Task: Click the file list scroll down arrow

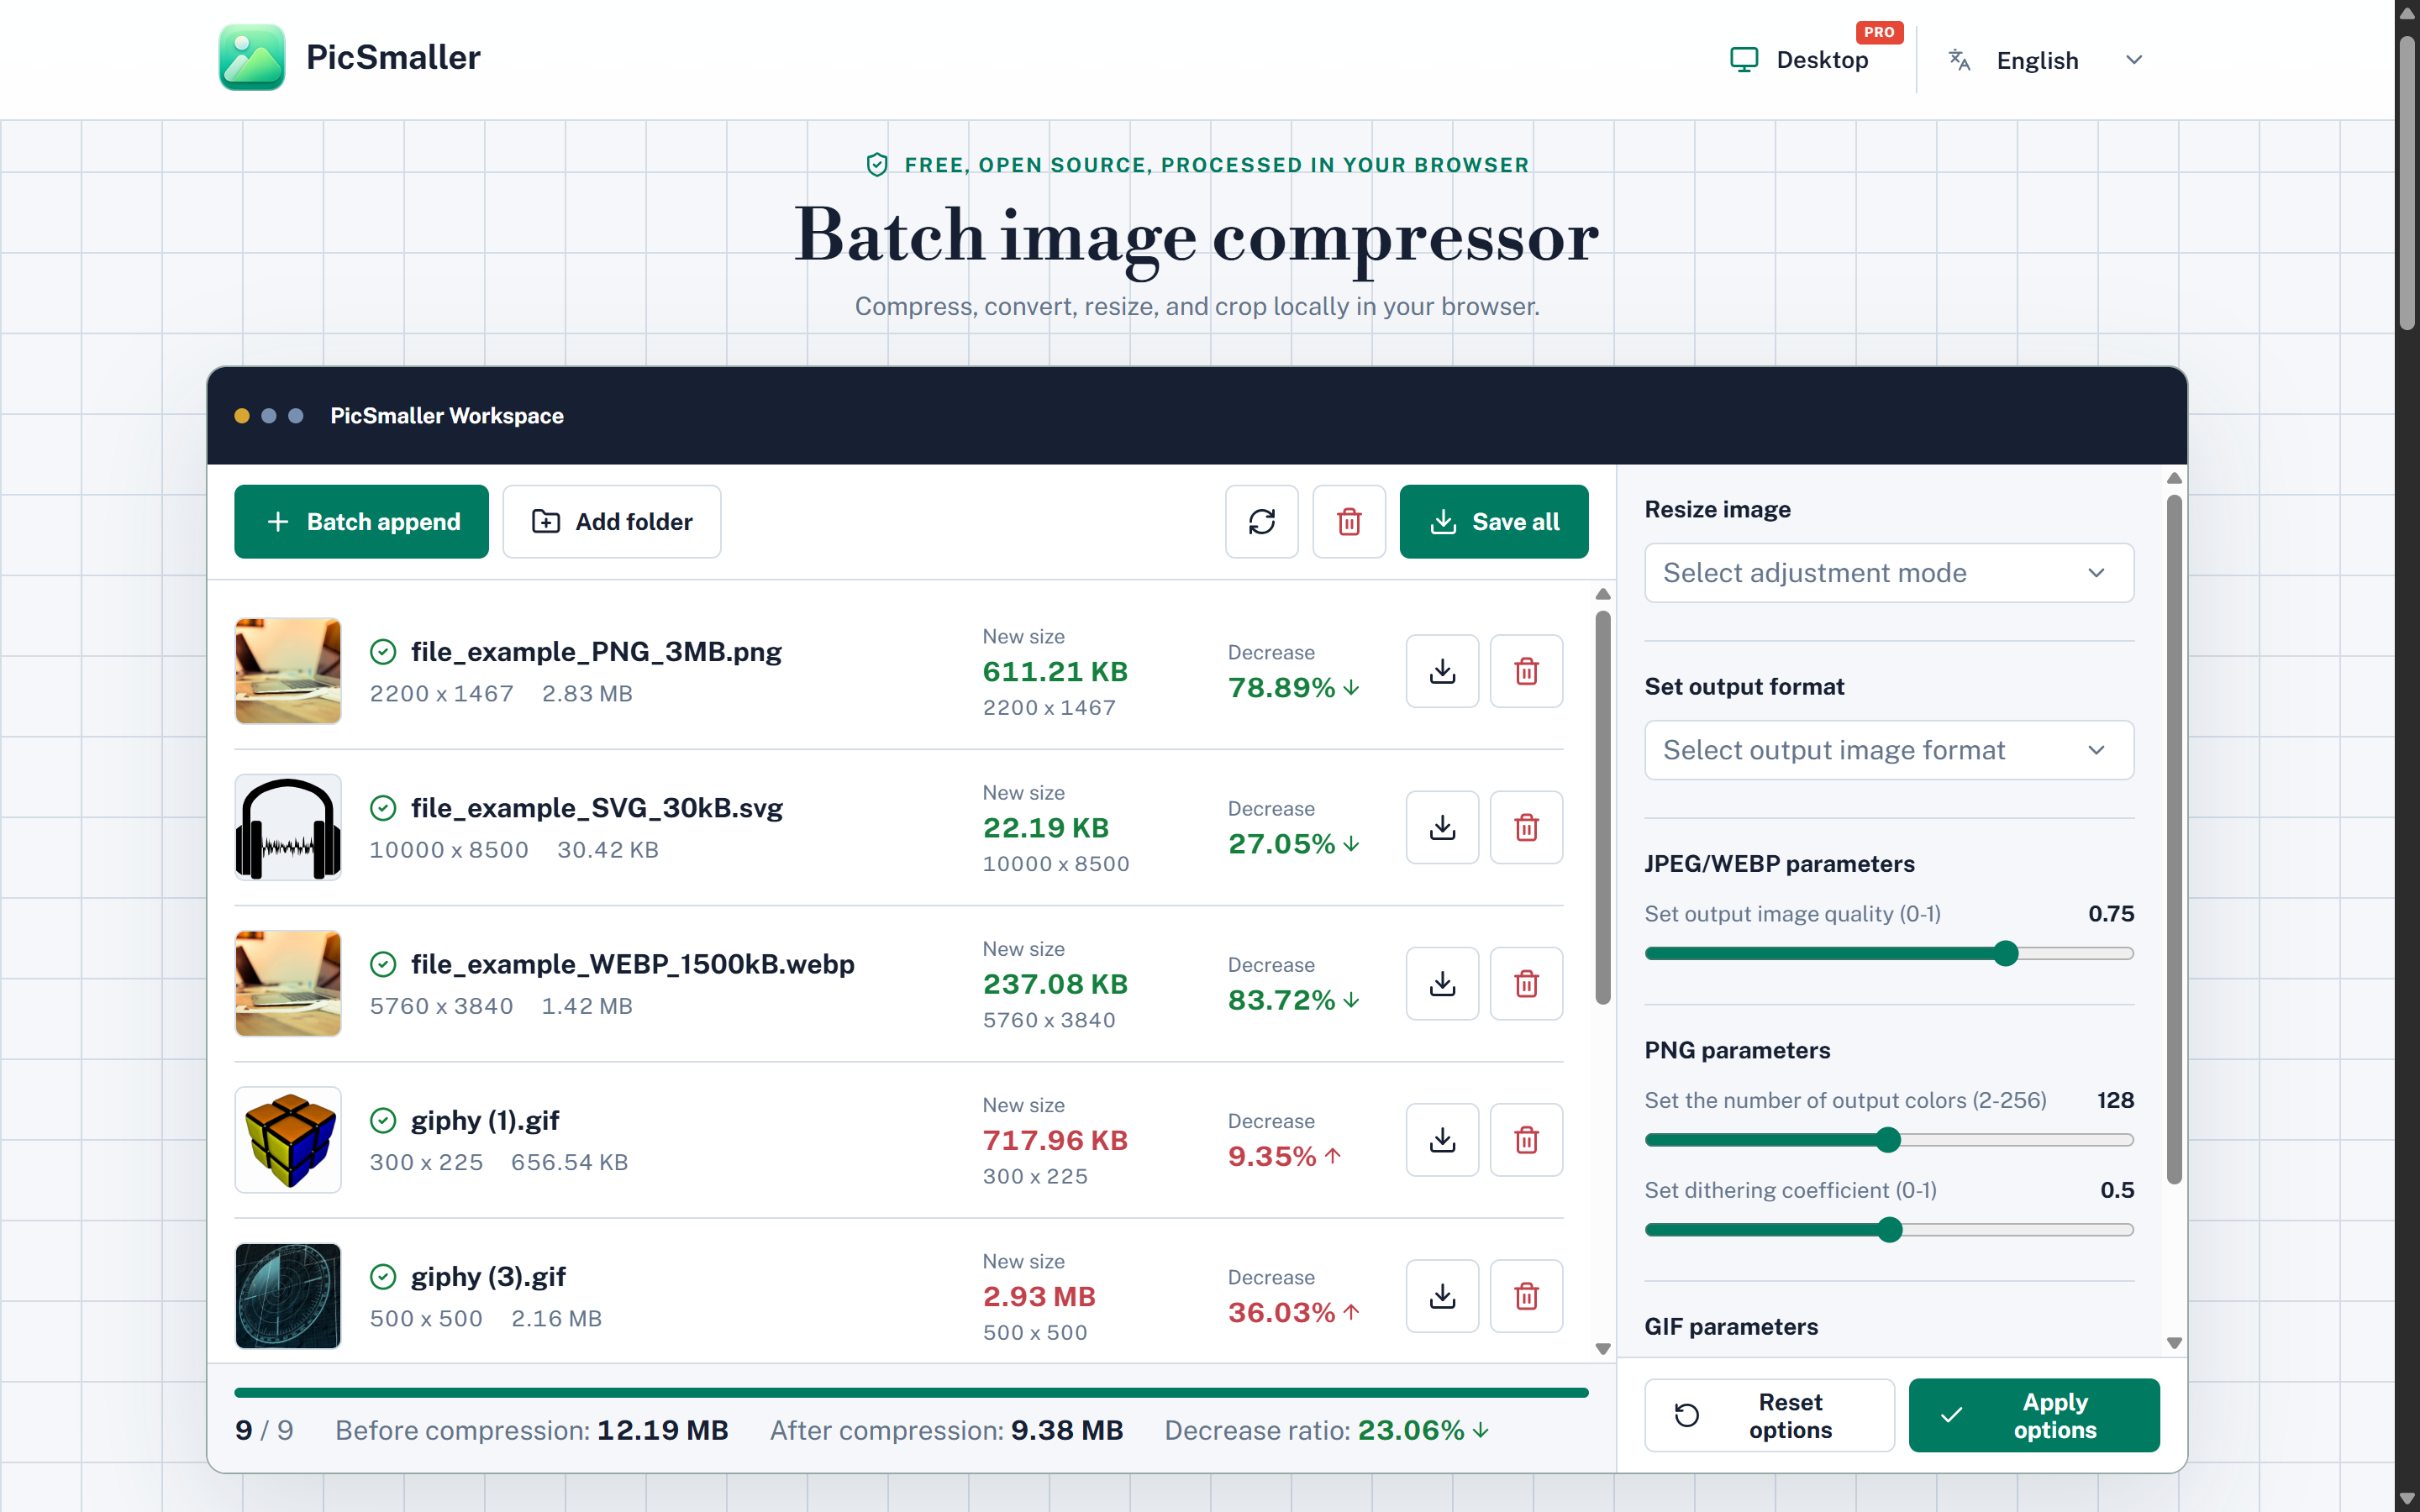Action: [1603, 1349]
